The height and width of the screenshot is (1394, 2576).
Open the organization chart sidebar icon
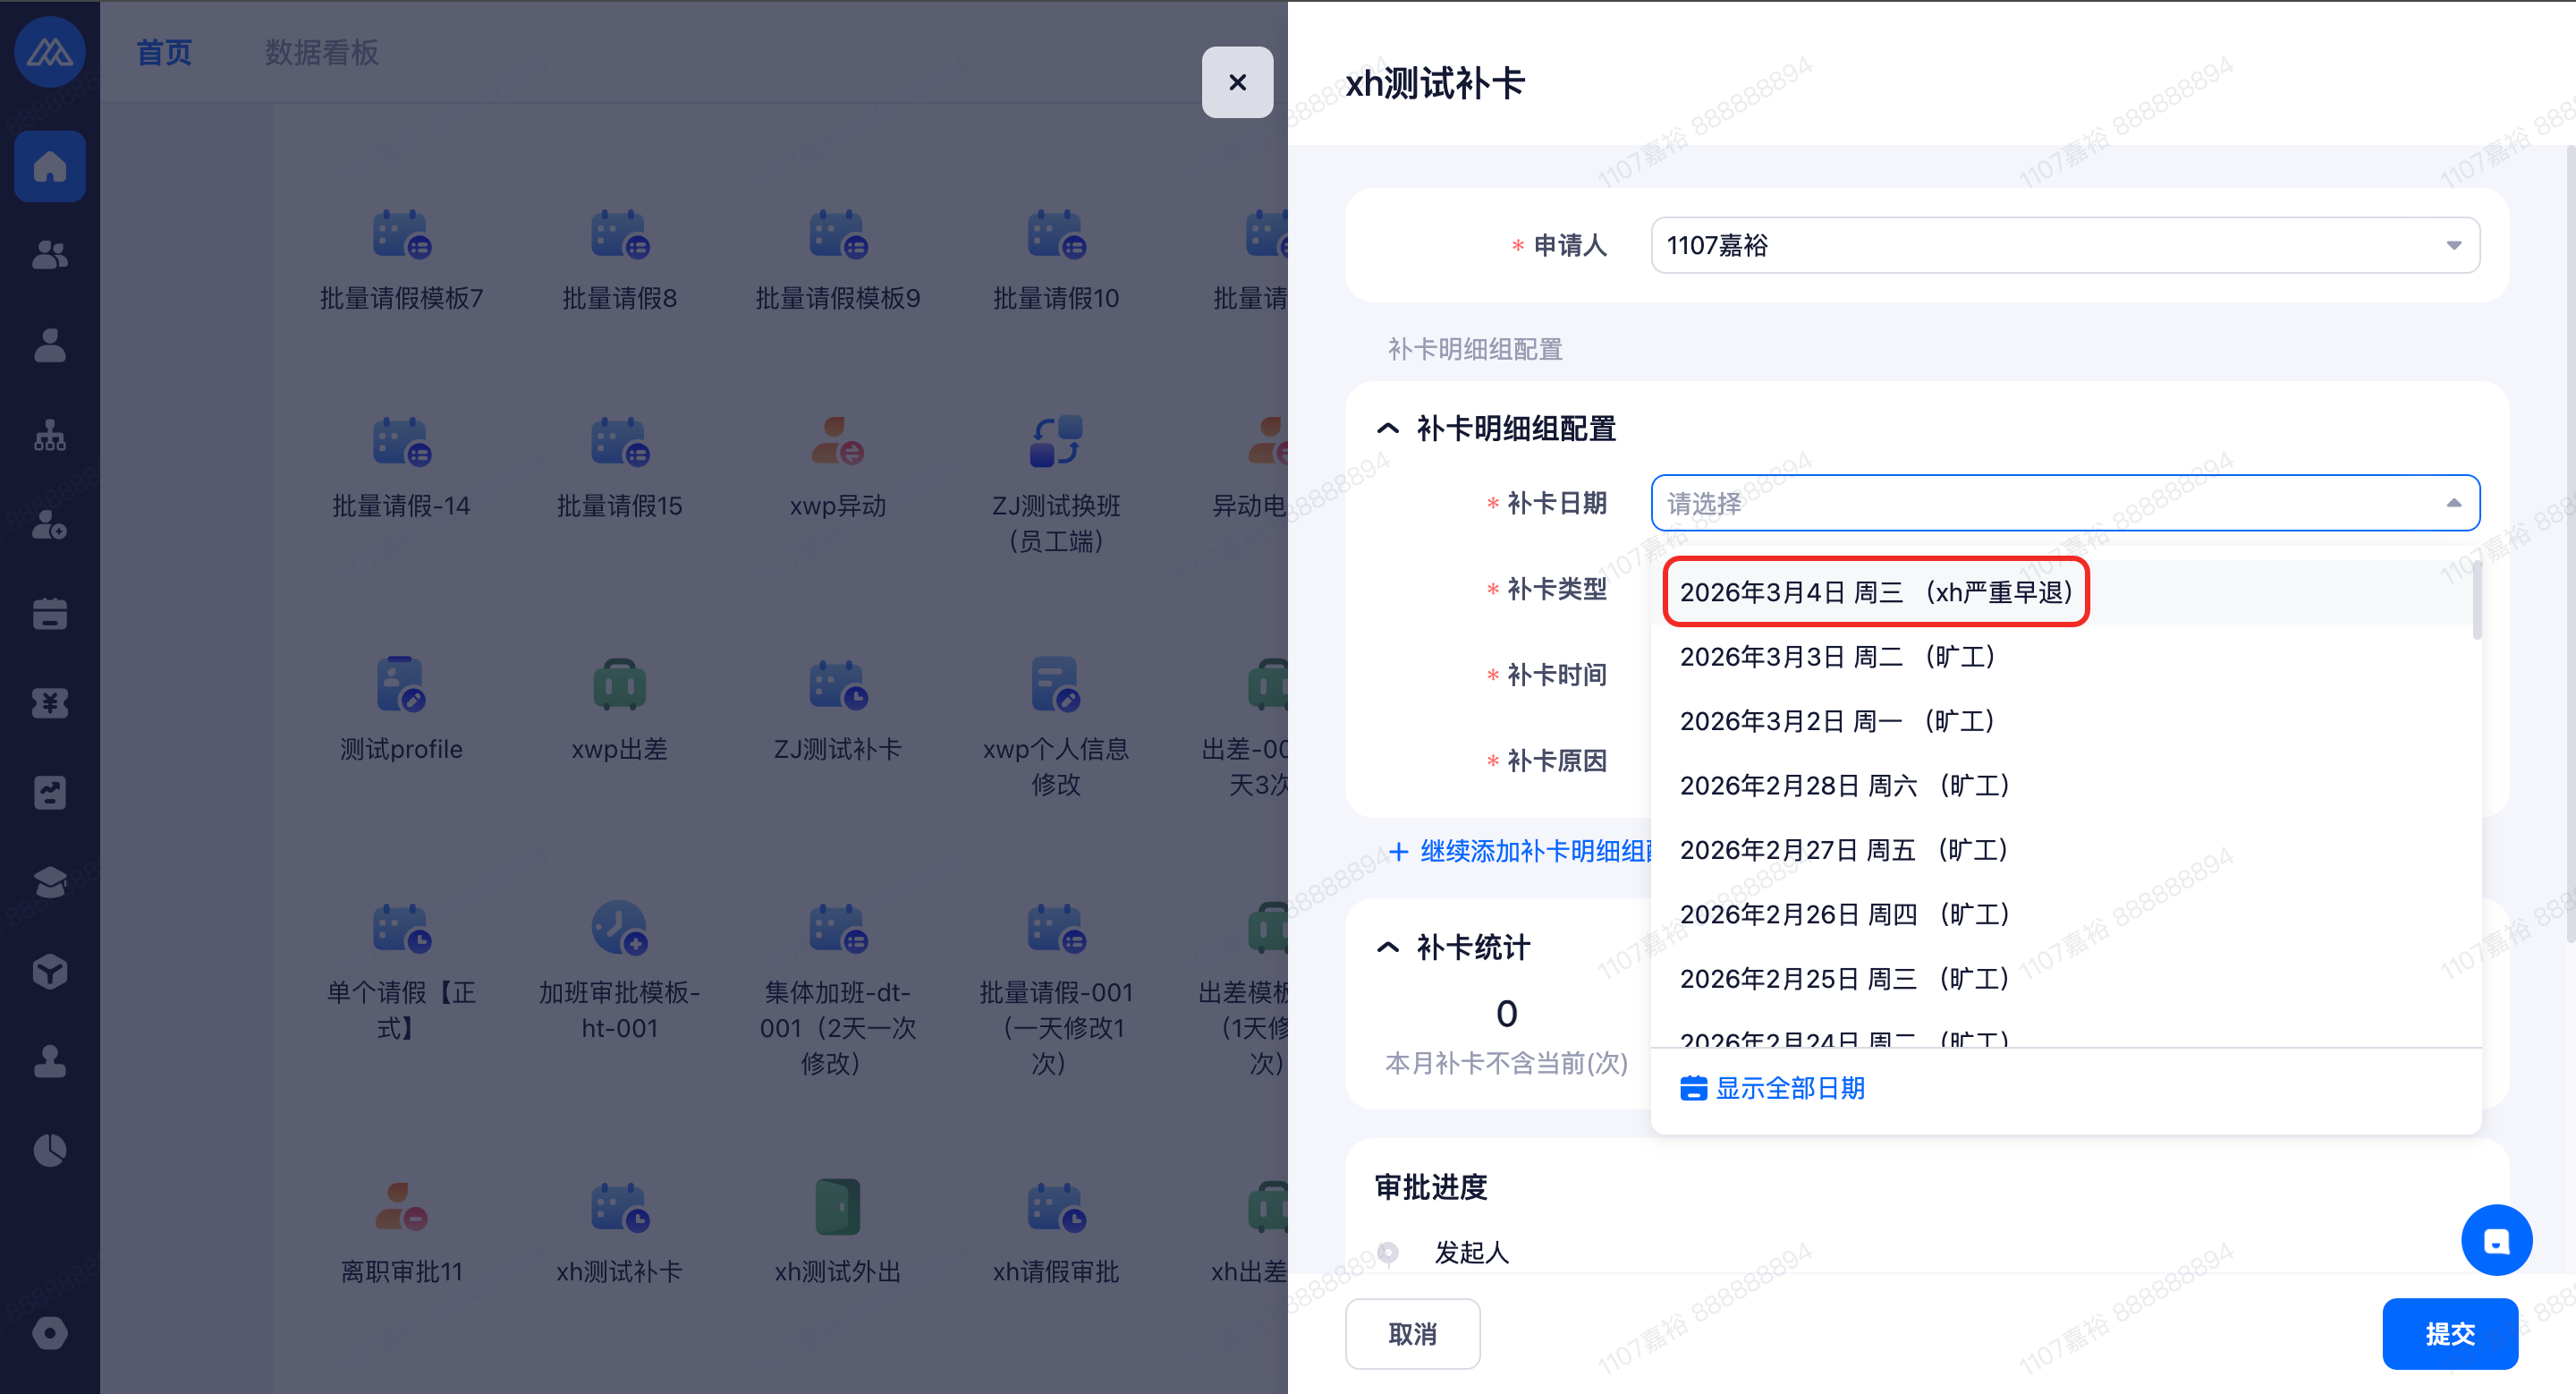pyautogui.click(x=49, y=435)
